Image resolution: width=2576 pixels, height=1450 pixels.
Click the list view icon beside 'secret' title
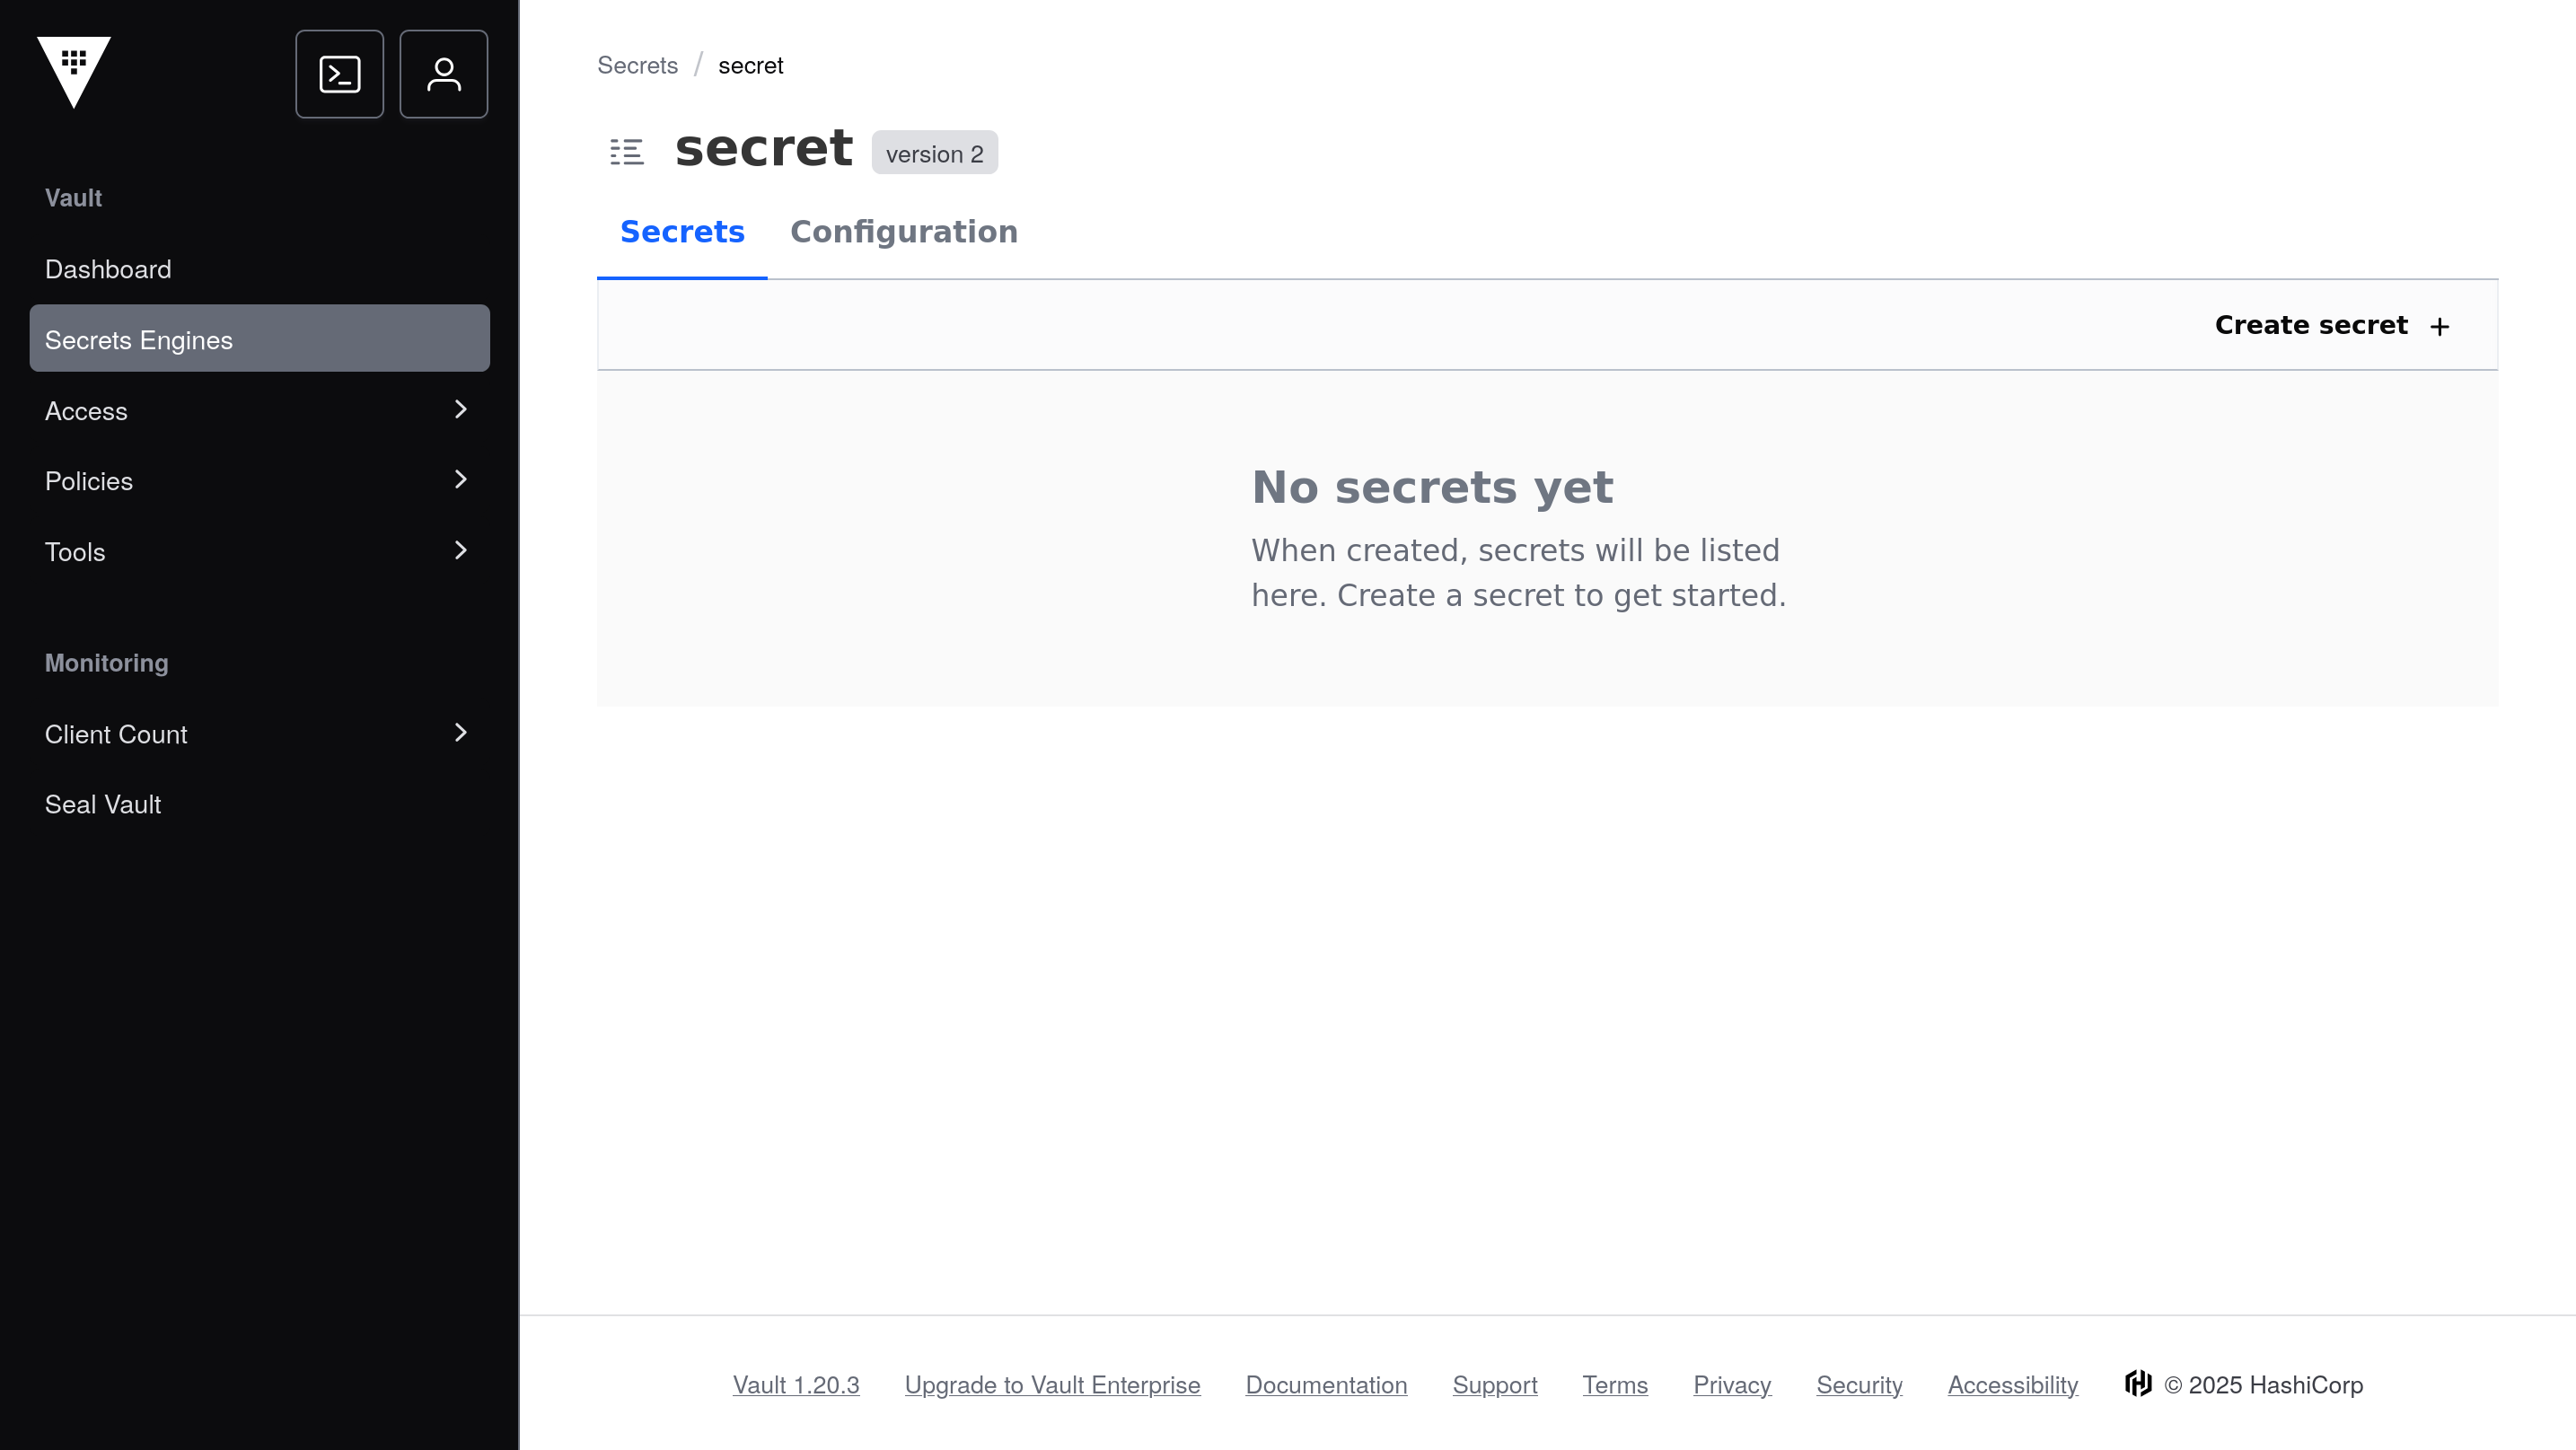click(x=627, y=151)
